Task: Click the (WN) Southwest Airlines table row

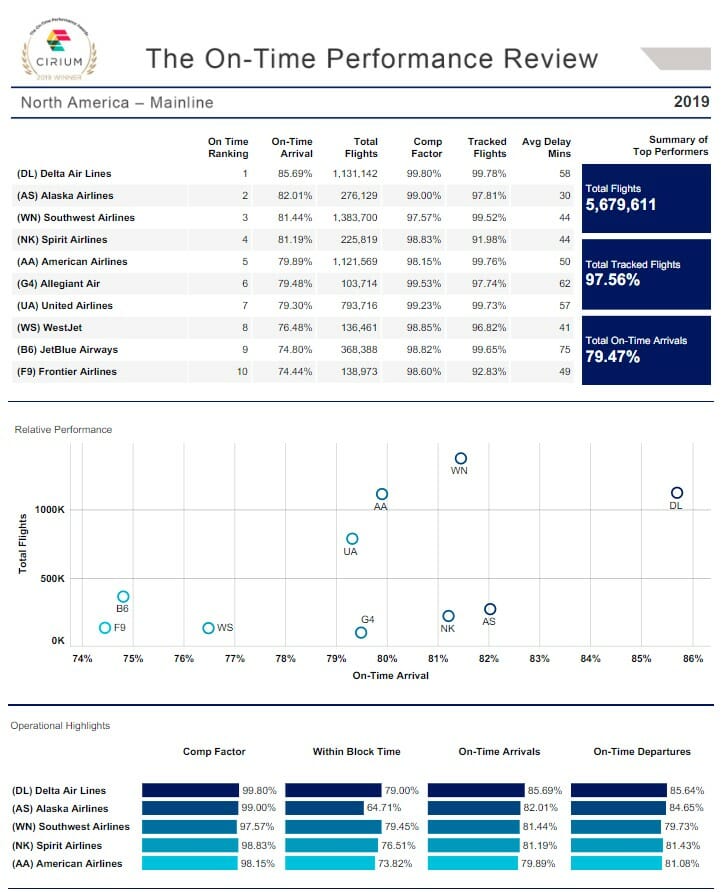Action: tap(292, 217)
